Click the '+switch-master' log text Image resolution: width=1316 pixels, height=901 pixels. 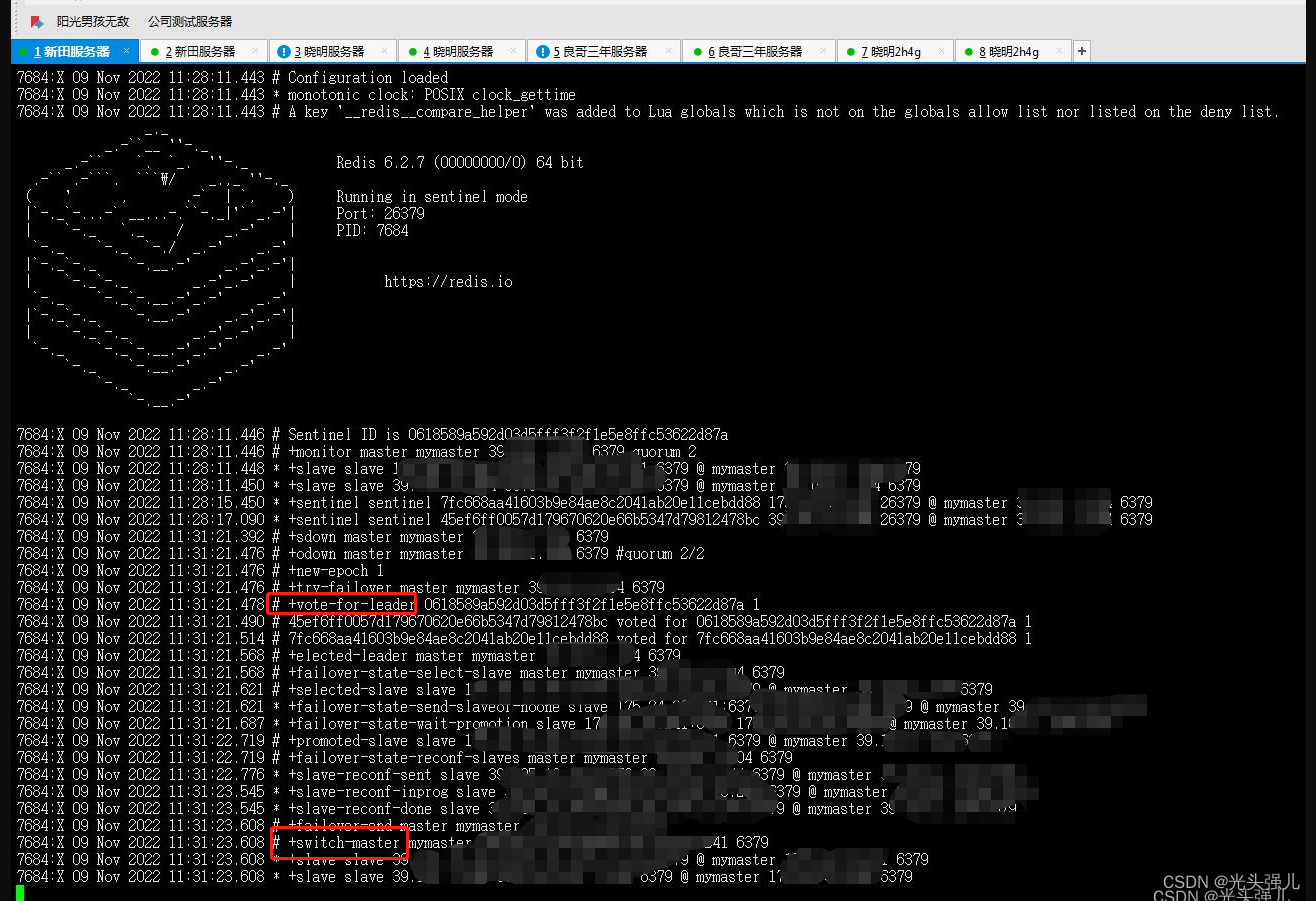click(344, 842)
